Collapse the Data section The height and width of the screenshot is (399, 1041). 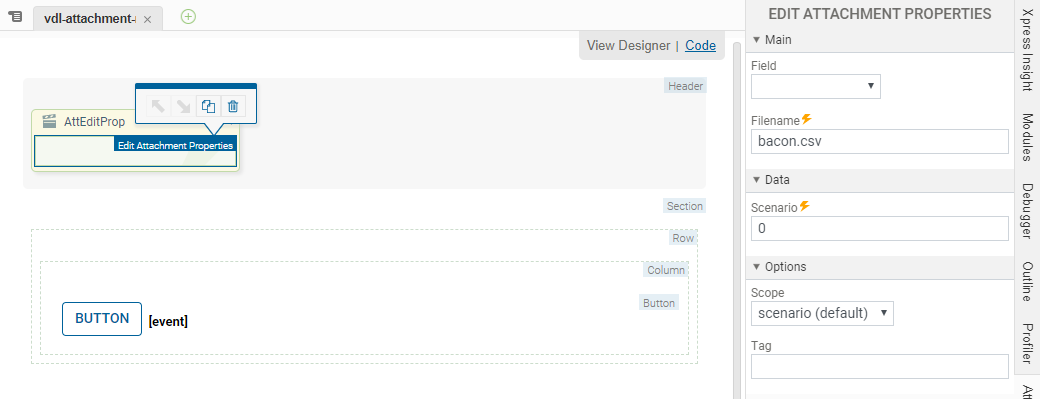(x=756, y=180)
